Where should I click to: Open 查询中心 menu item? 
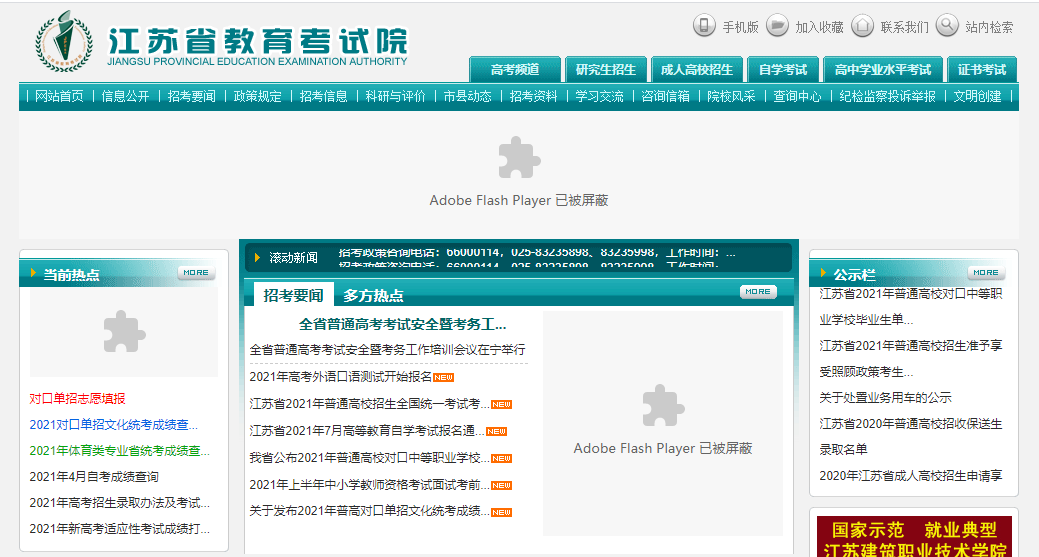click(x=797, y=96)
